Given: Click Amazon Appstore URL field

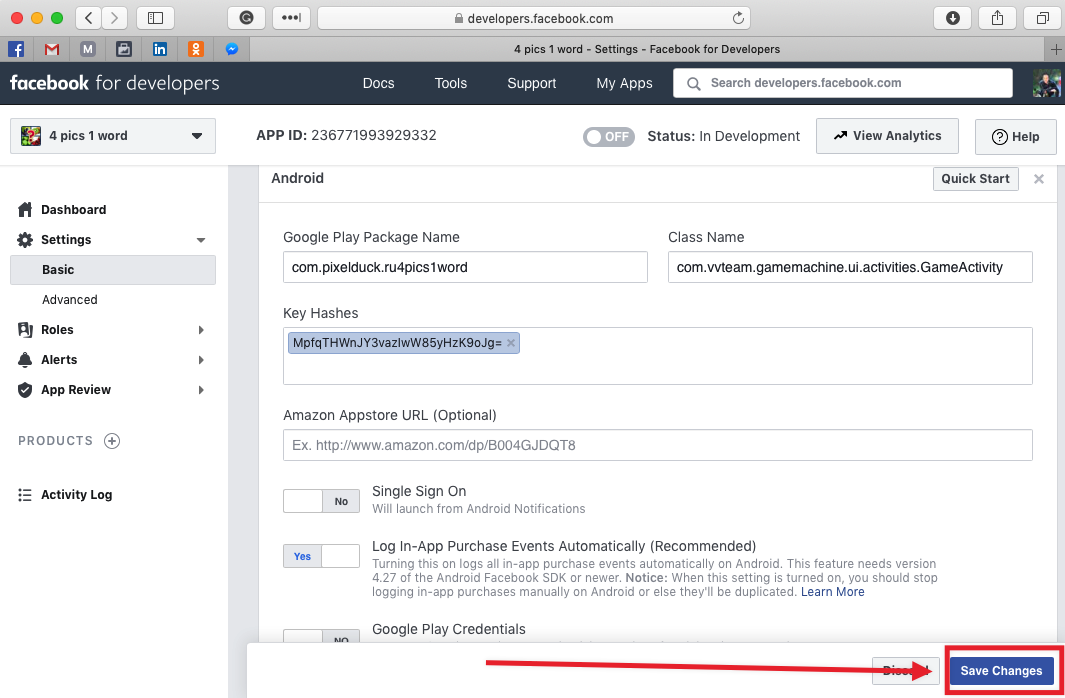Looking at the screenshot, I should pos(657,445).
